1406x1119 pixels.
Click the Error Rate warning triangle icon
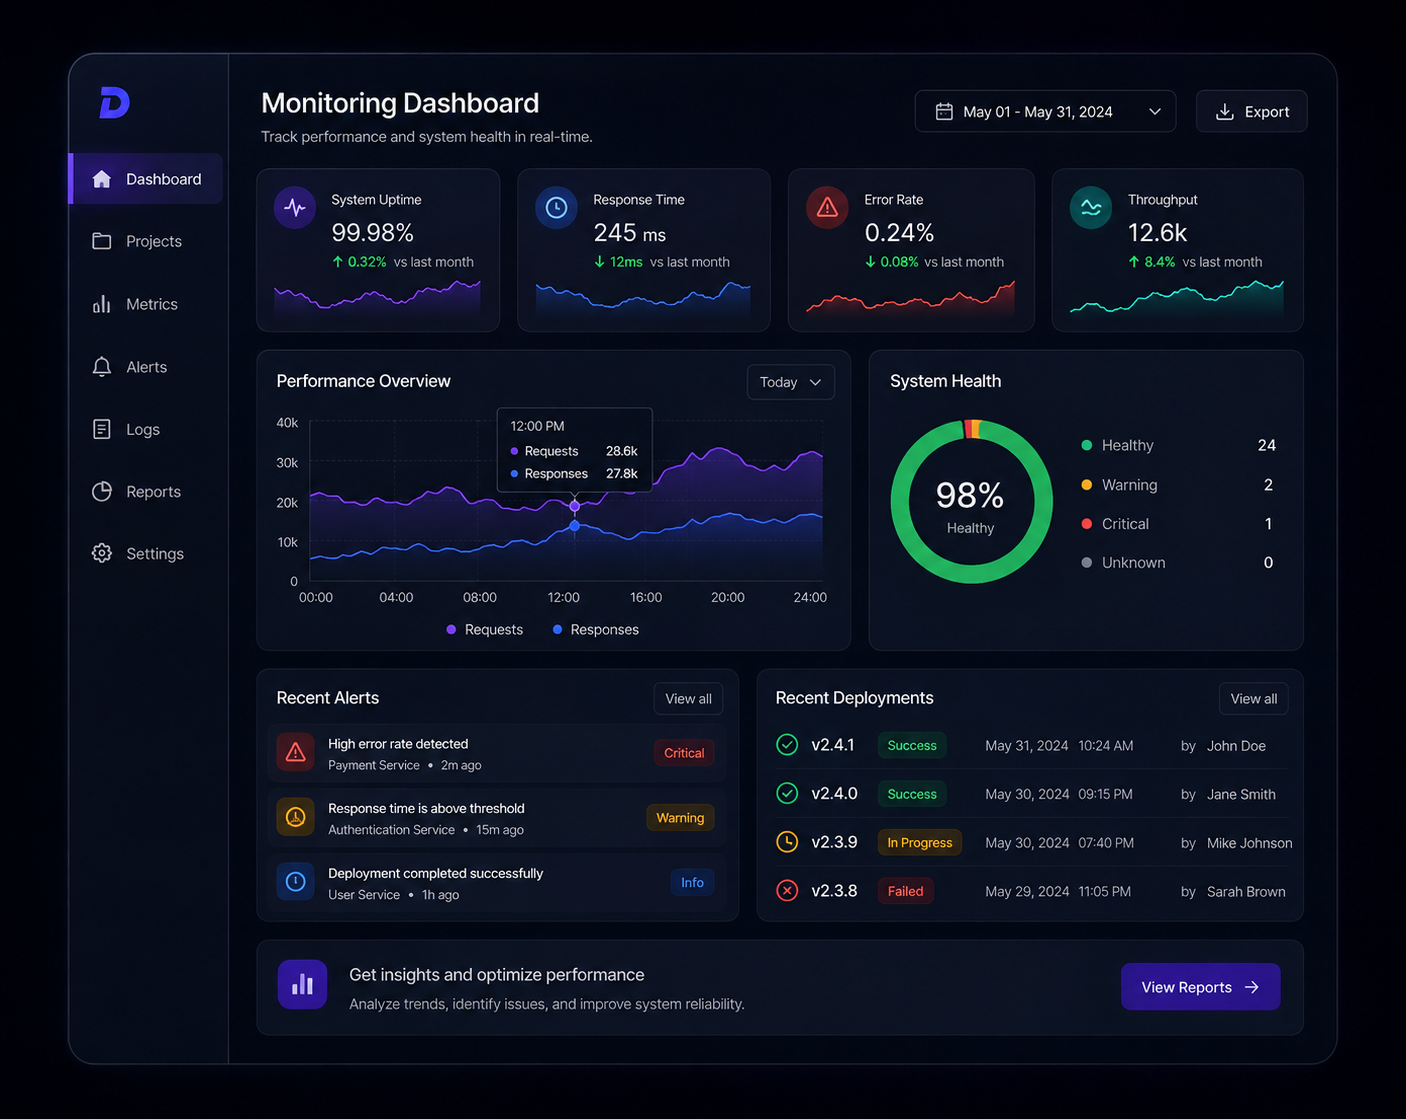point(827,208)
